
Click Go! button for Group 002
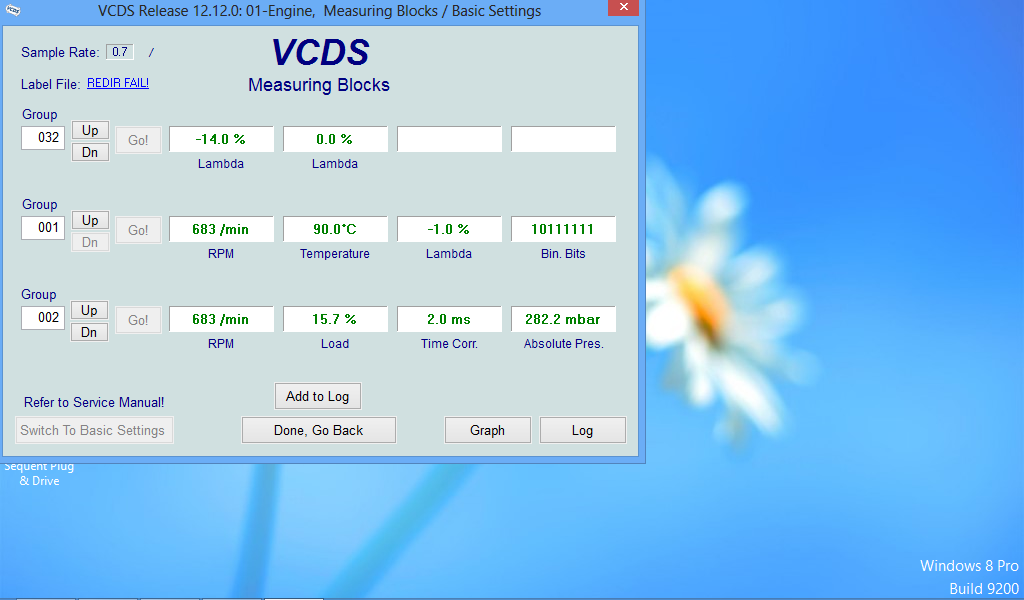coord(138,321)
